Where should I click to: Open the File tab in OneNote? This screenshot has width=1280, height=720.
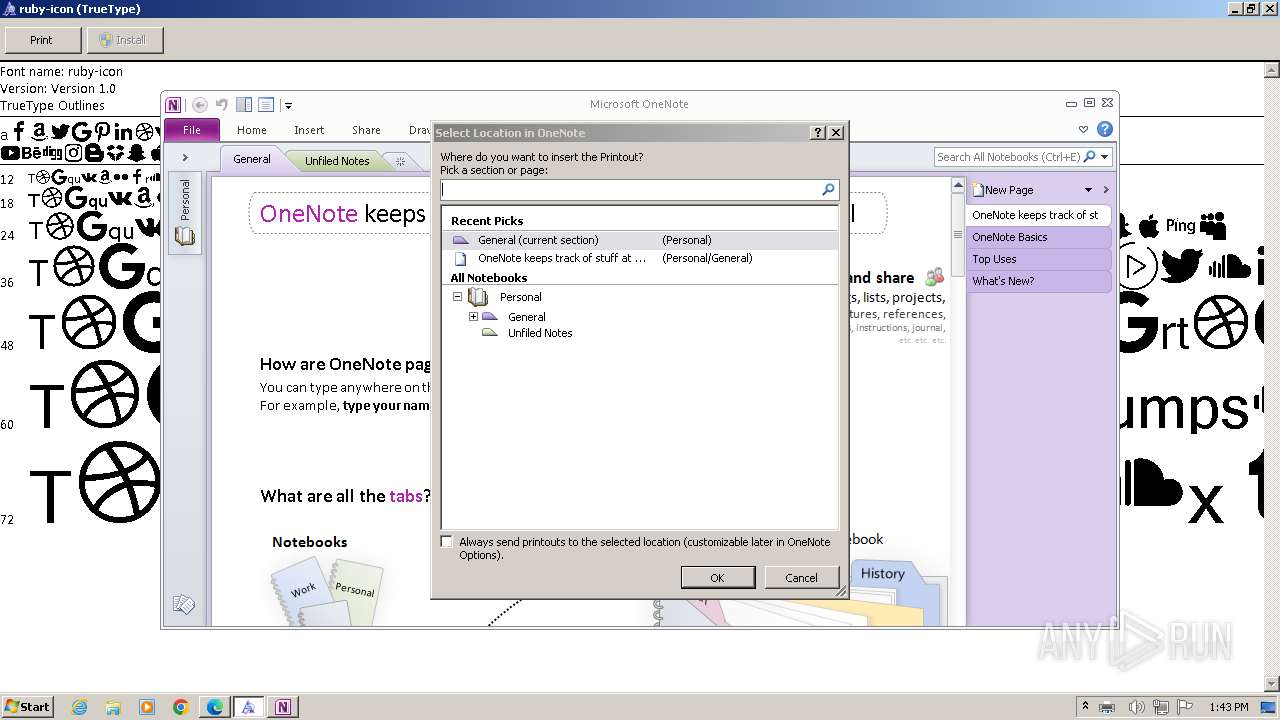(192, 130)
